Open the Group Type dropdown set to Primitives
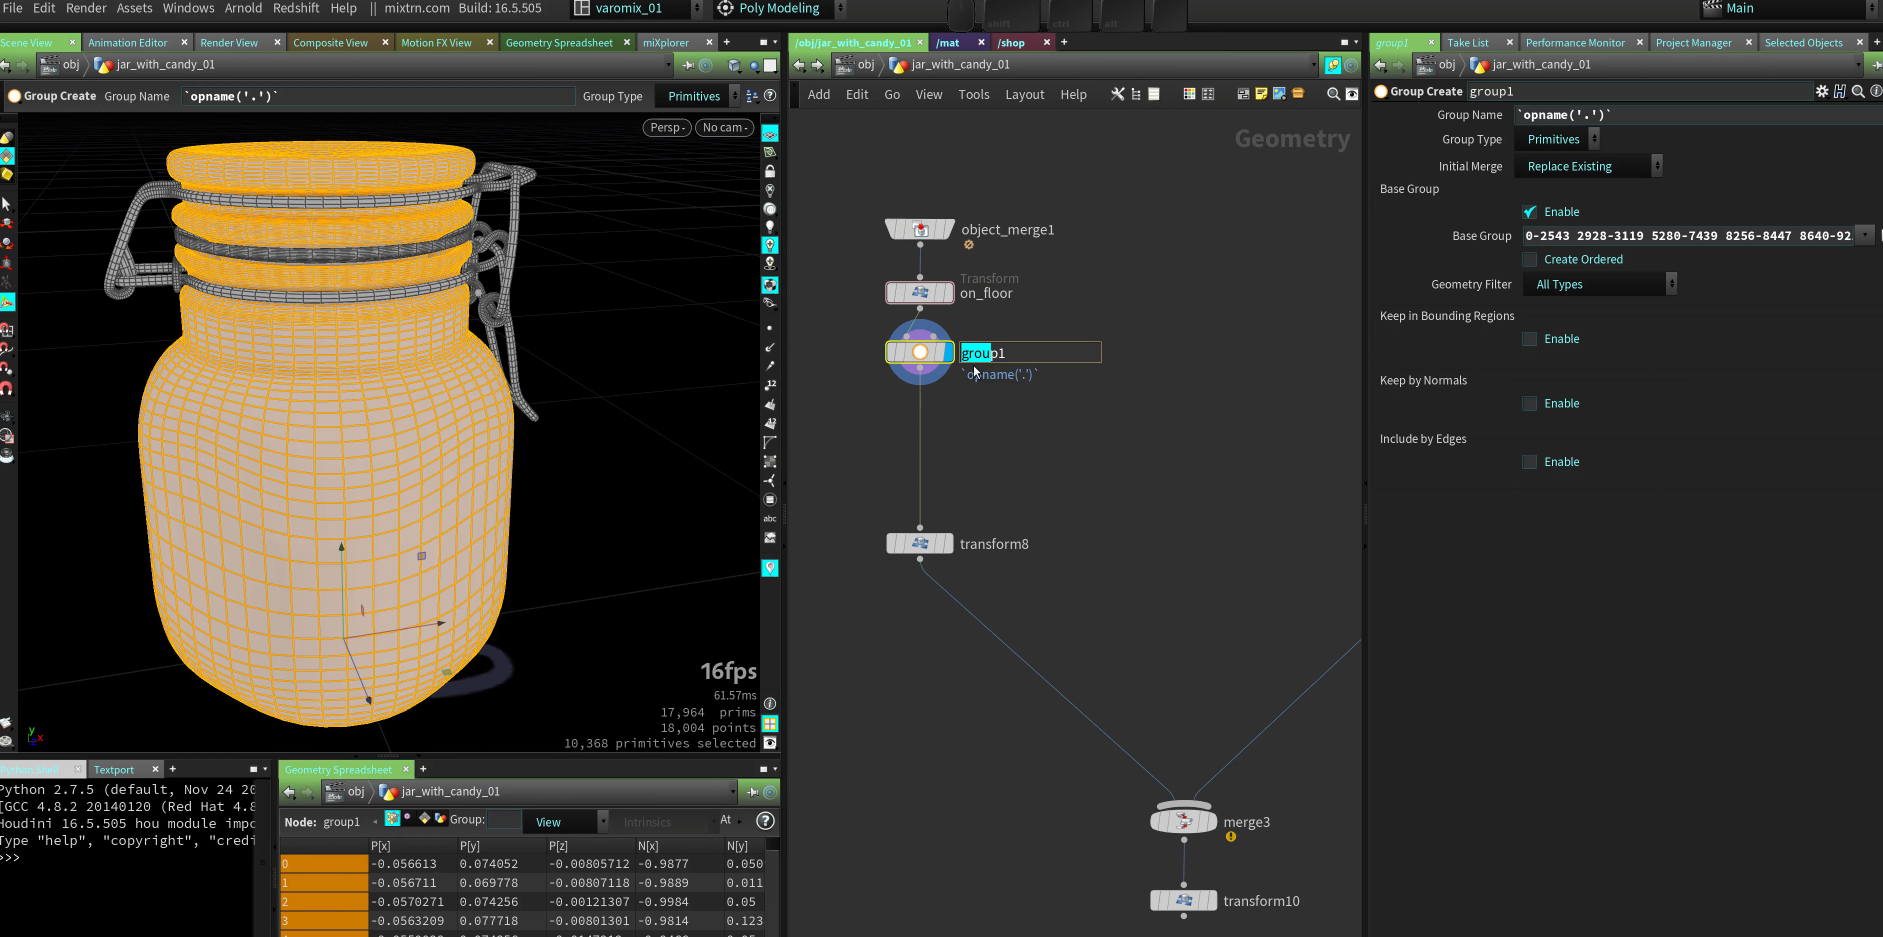 (x=1555, y=139)
